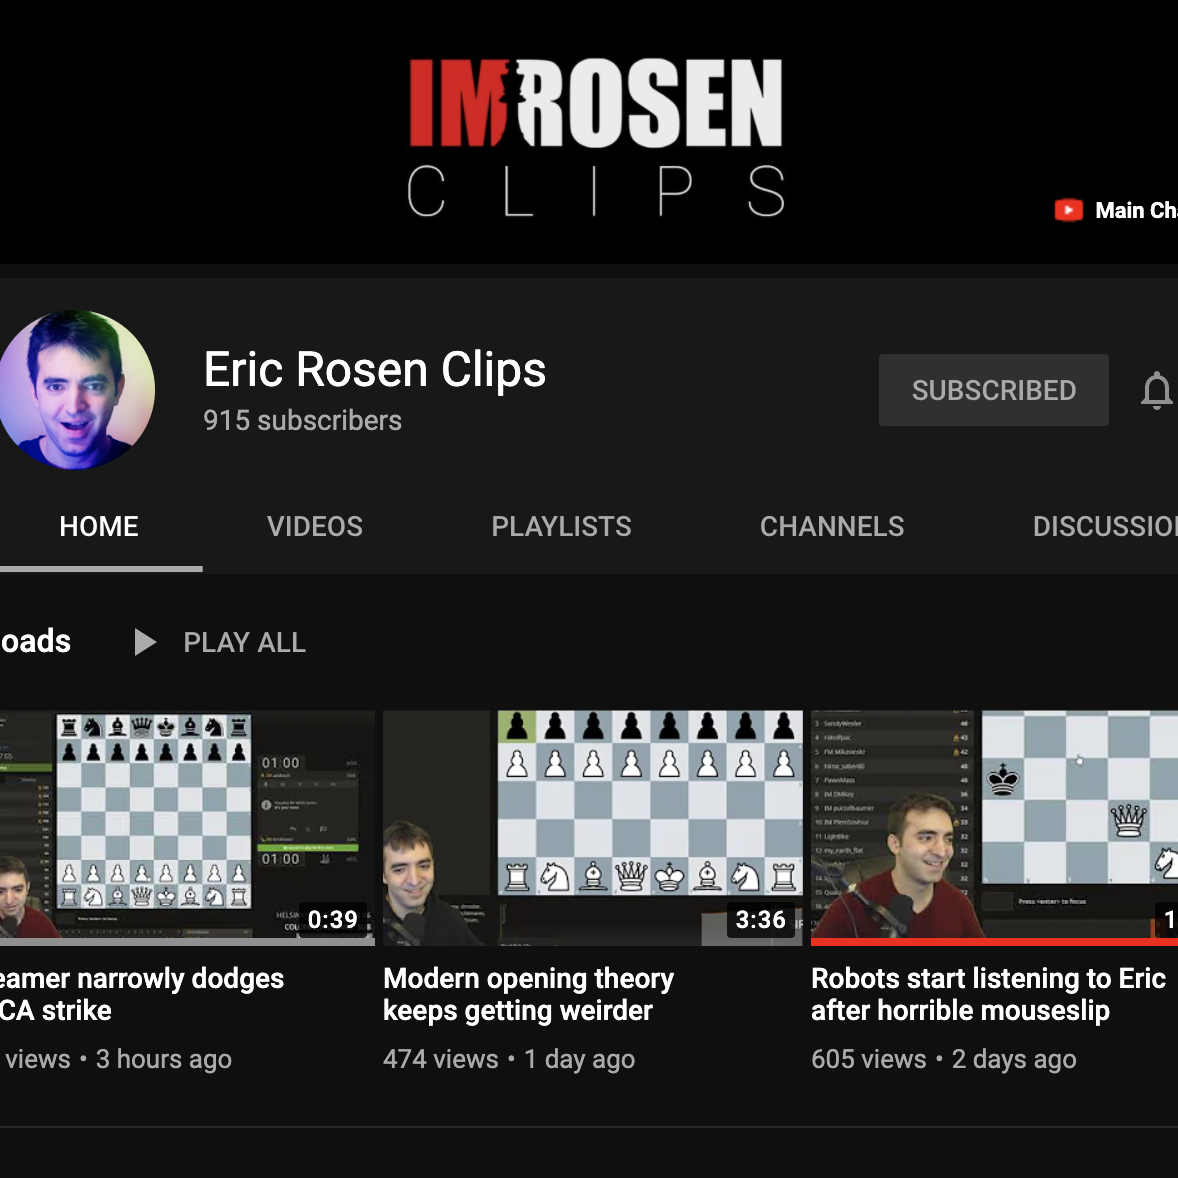This screenshot has width=1178, height=1178.
Task: Click the PLAY ALL text button
Action: (x=244, y=642)
